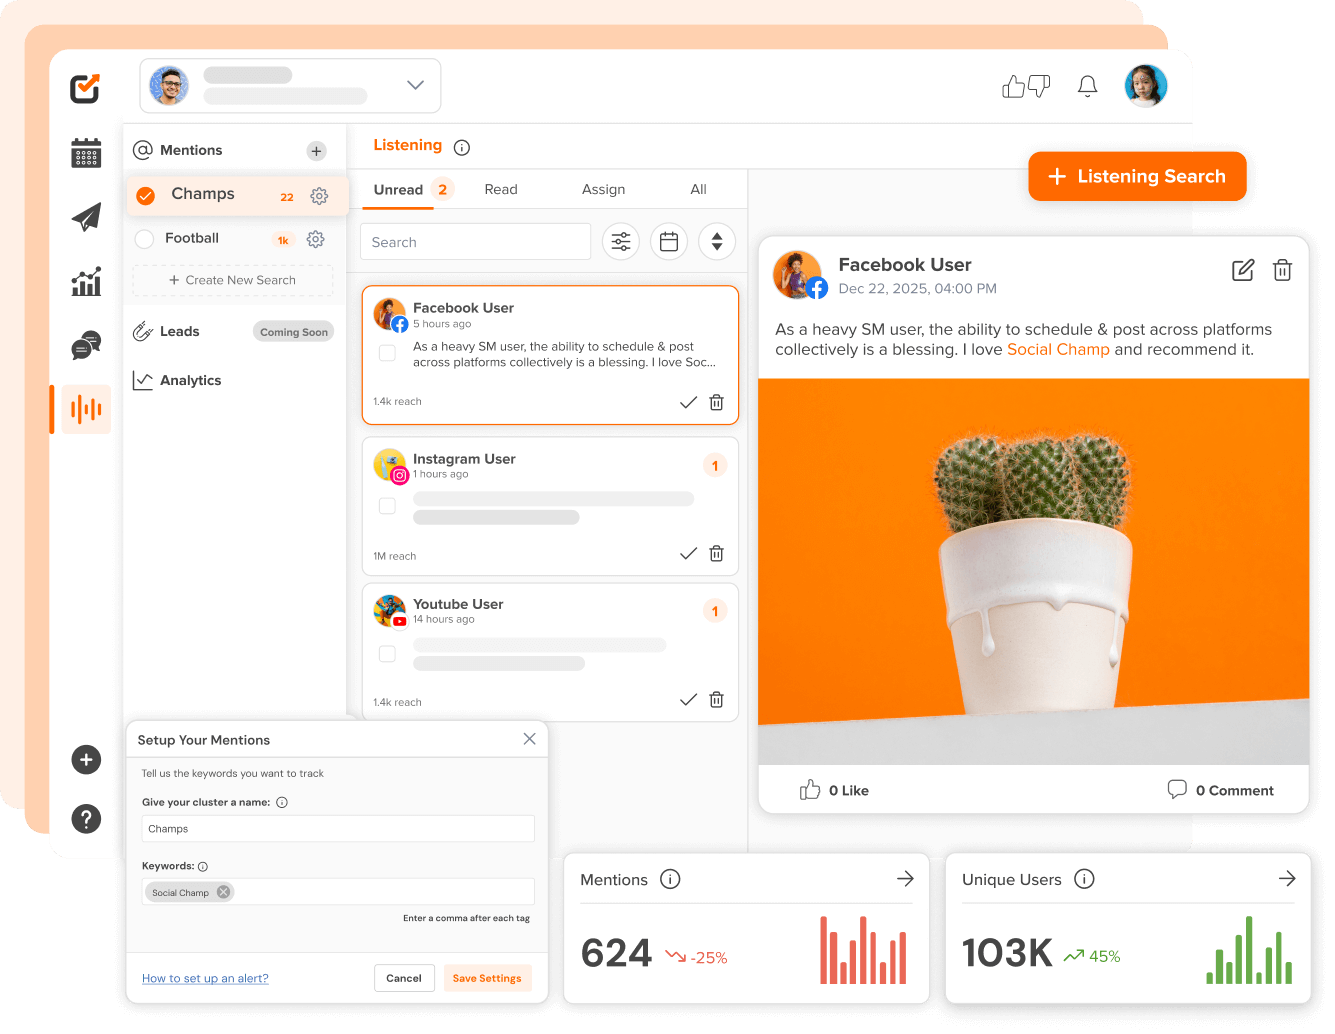Open the sort order up-down arrows
The height and width of the screenshot is (1034, 1335).
pos(717,241)
